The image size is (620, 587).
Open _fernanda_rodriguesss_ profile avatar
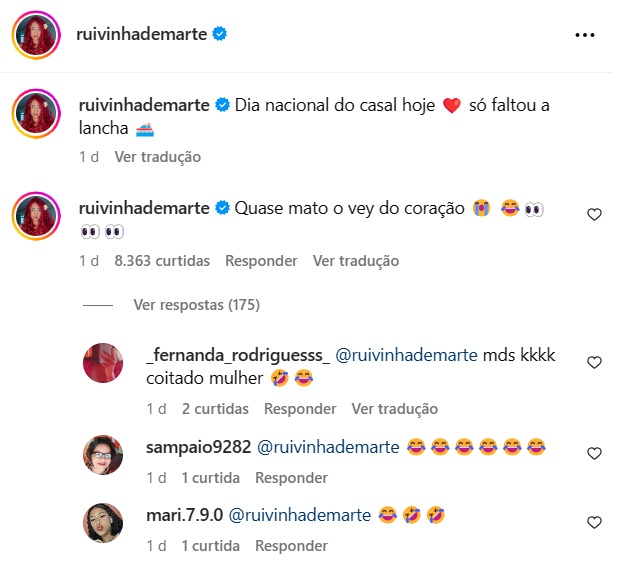(x=103, y=363)
